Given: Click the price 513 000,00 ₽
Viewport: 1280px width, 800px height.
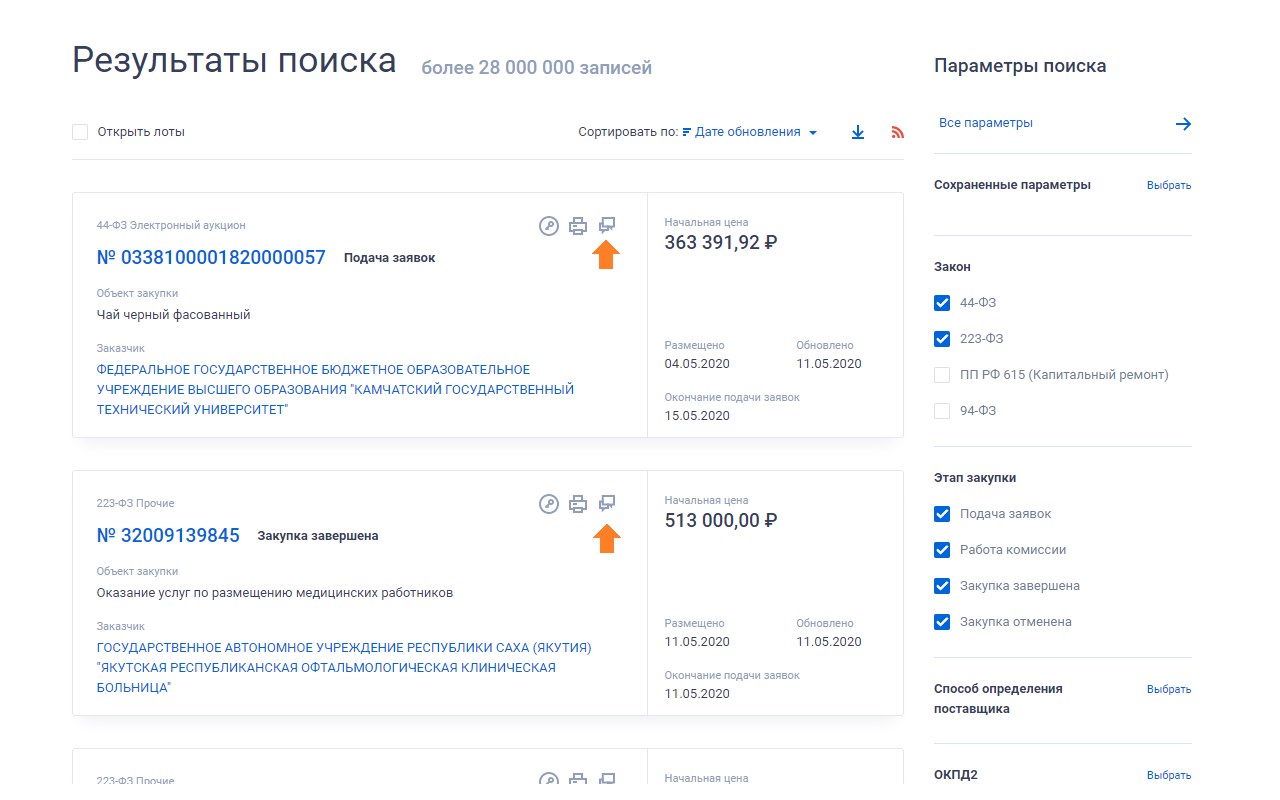Looking at the screenshot, I should coord(721,521).
